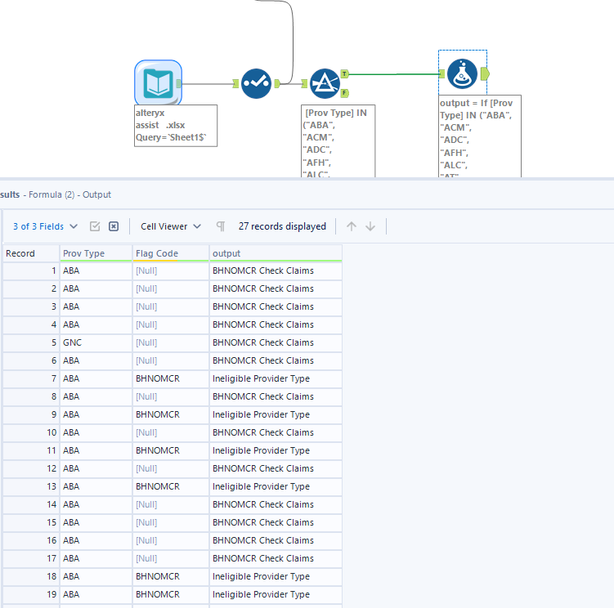
Task: Click the Formula tool output anchor
Action: point(485,74)
